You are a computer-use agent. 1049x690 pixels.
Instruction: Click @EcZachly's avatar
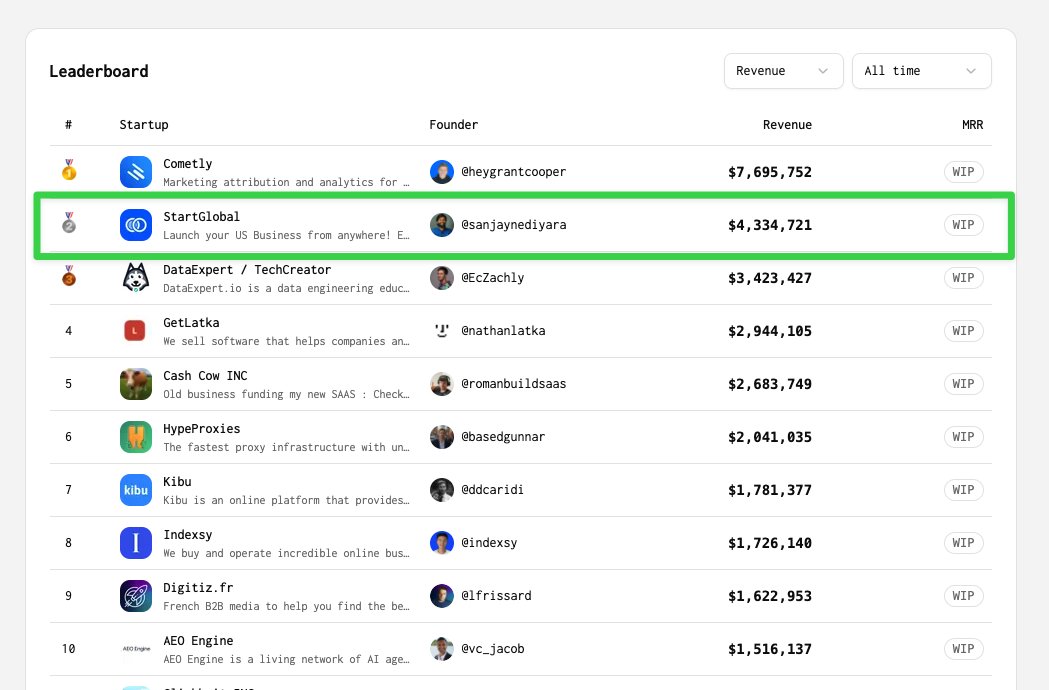pyautogui.click(x=442, y=278)
